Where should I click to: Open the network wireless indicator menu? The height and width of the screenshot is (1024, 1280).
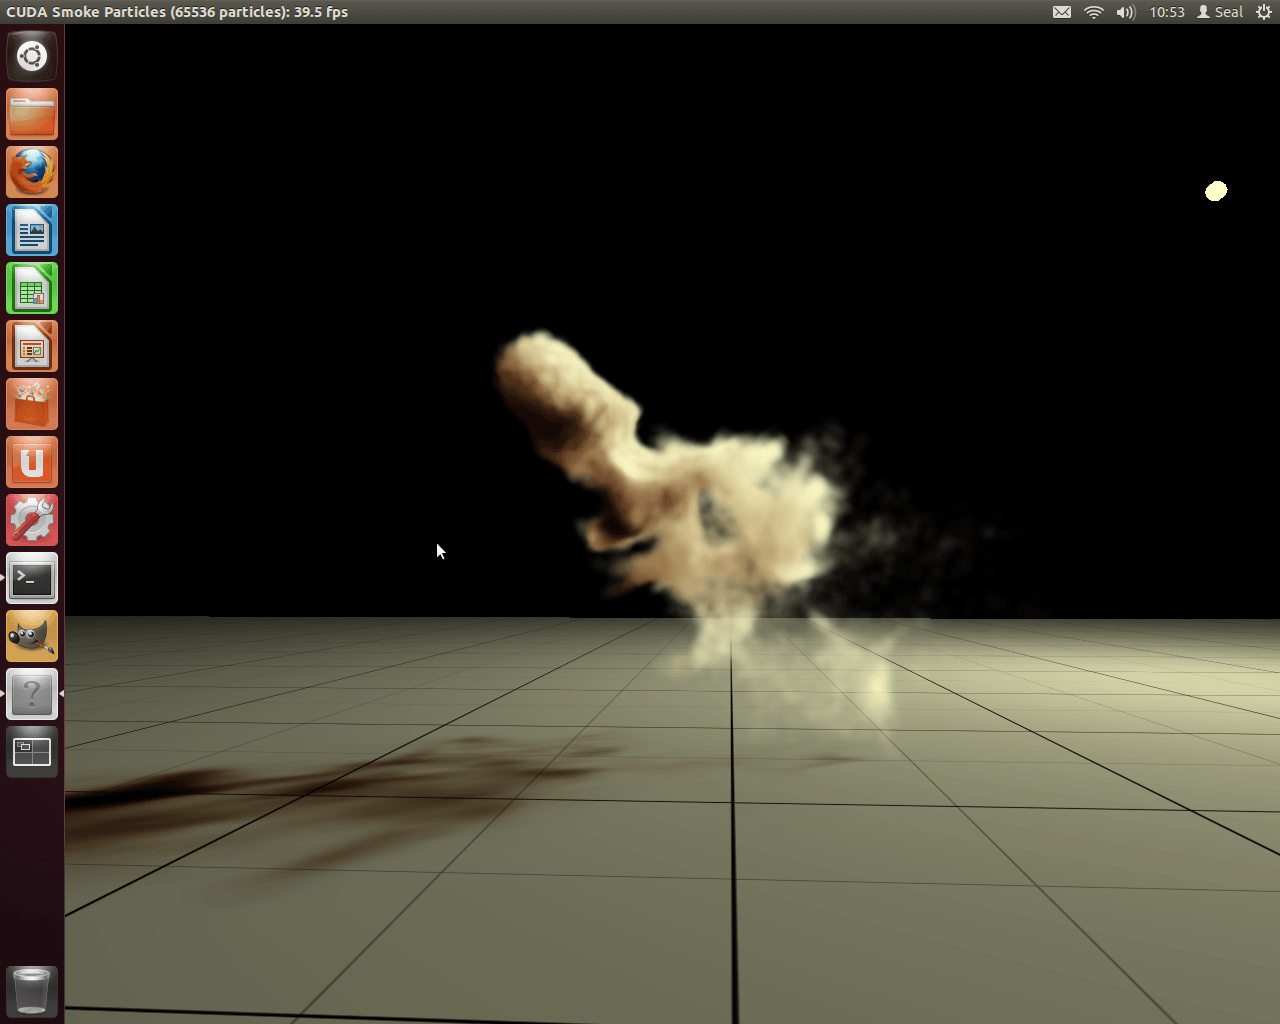[1092, 12]
